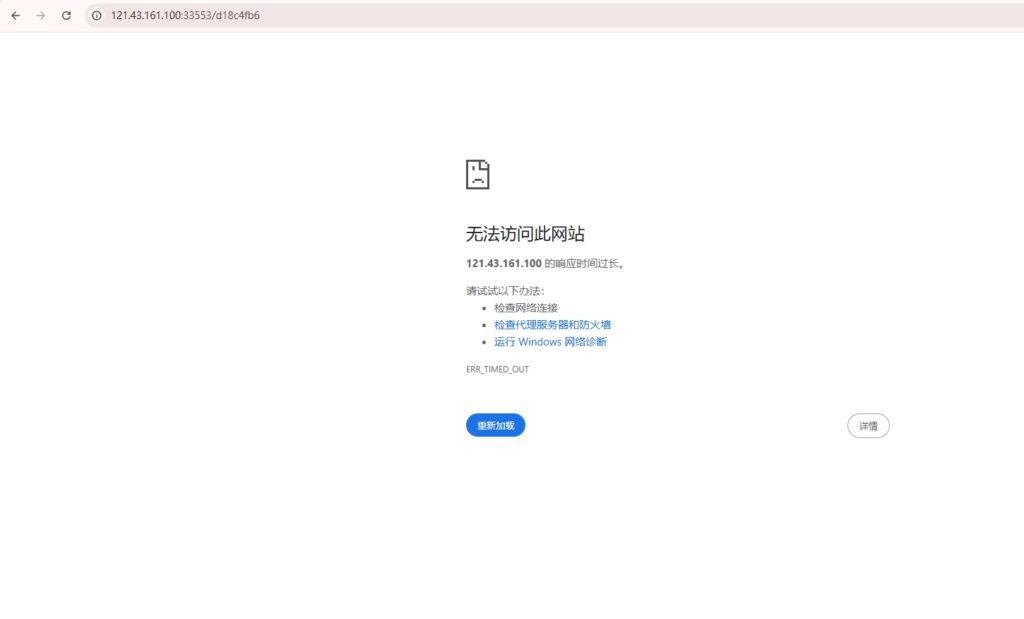1024x619 pixels.
Task: Click the d18c4fb6 path in the URL
Action: tap(238, 15)
